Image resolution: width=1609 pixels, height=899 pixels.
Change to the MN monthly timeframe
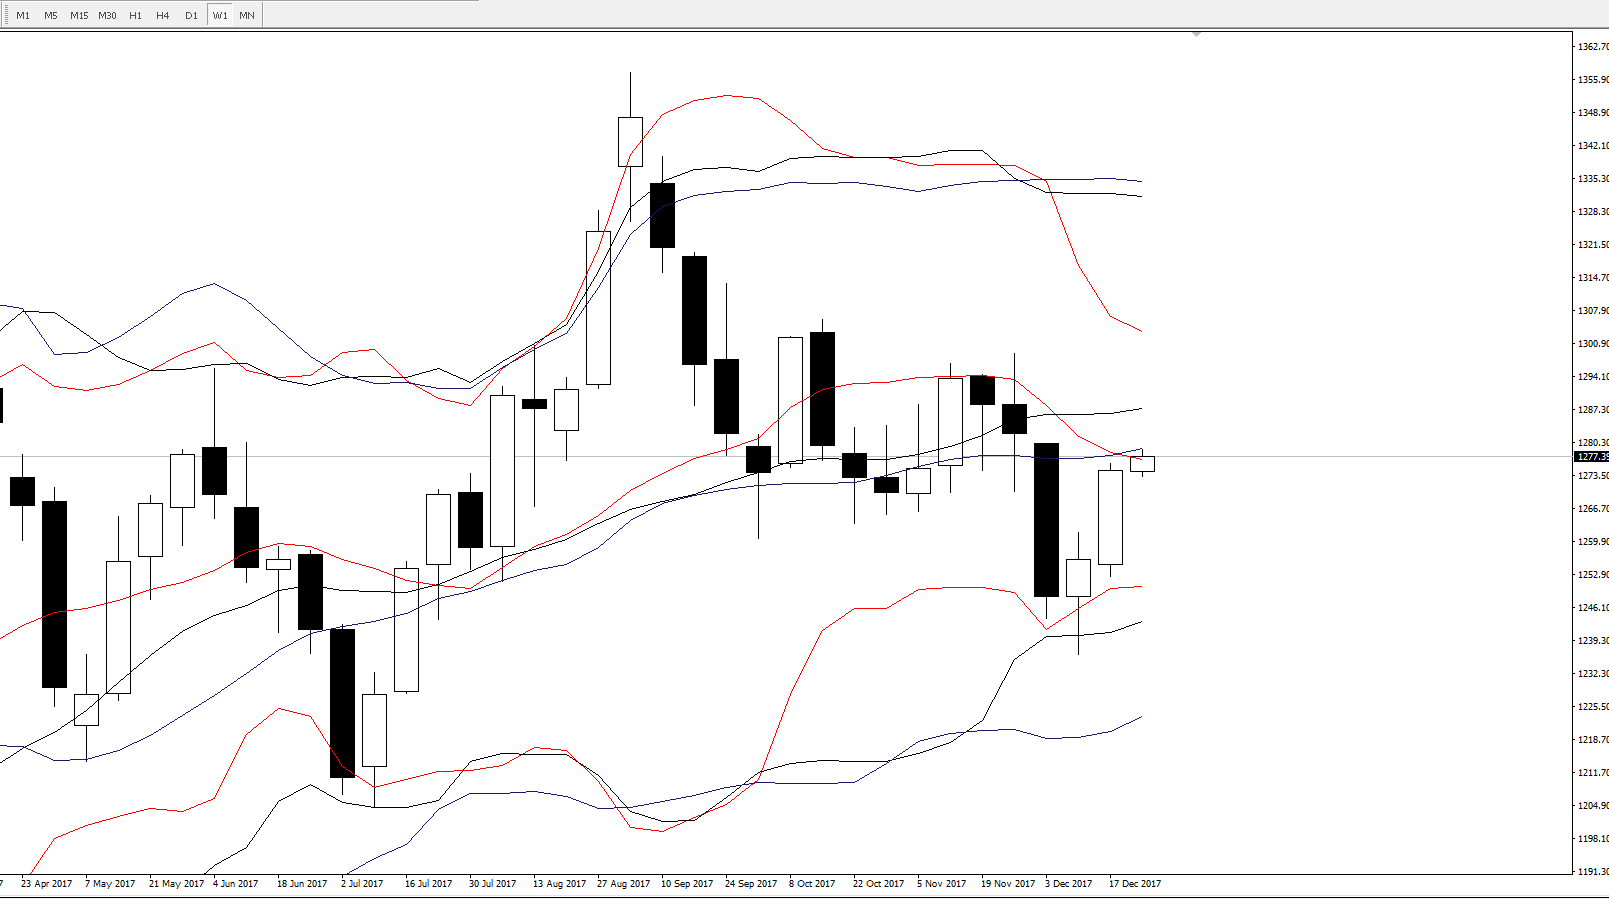click(247, 15)
